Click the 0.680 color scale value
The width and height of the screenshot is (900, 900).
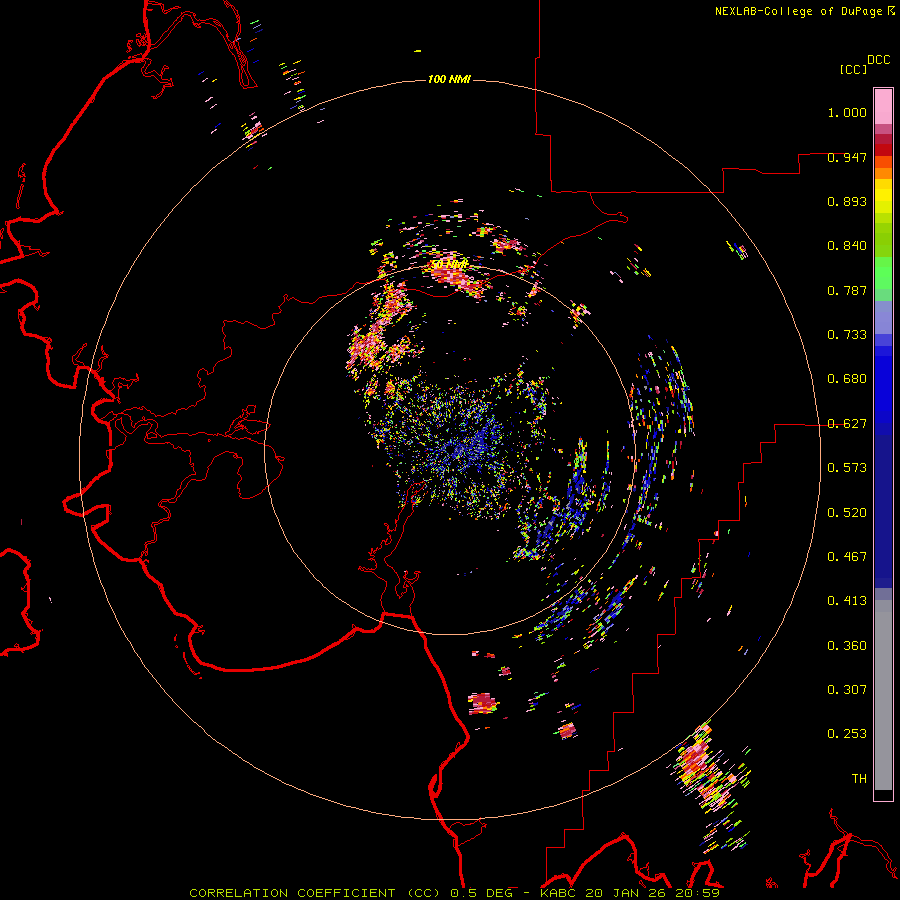click(847, 379)
